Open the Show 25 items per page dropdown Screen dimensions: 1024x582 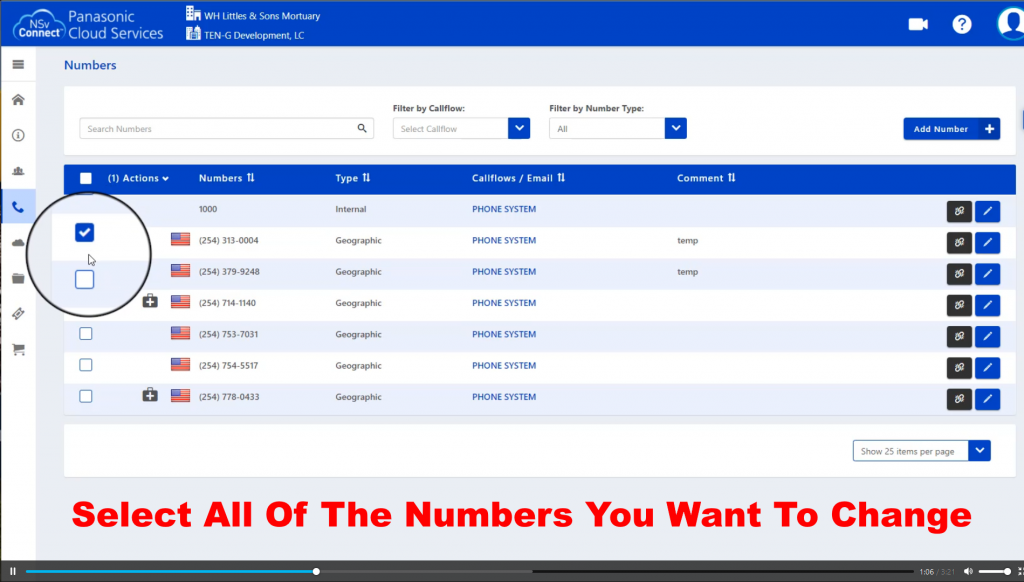979,450
